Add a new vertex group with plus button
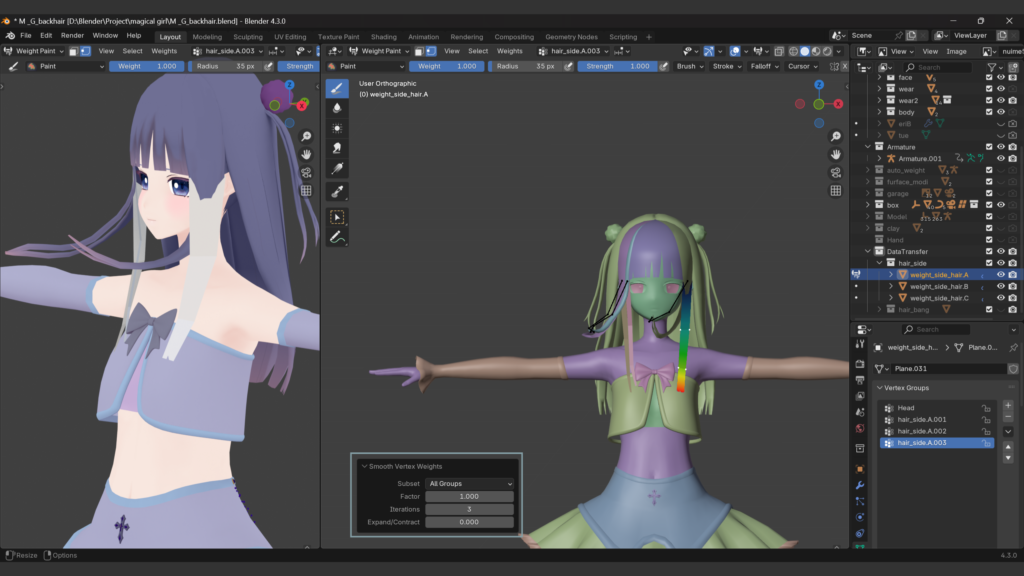This screenshot has width=1024, height=576. pyautogui.click(x=1008, y=405)
